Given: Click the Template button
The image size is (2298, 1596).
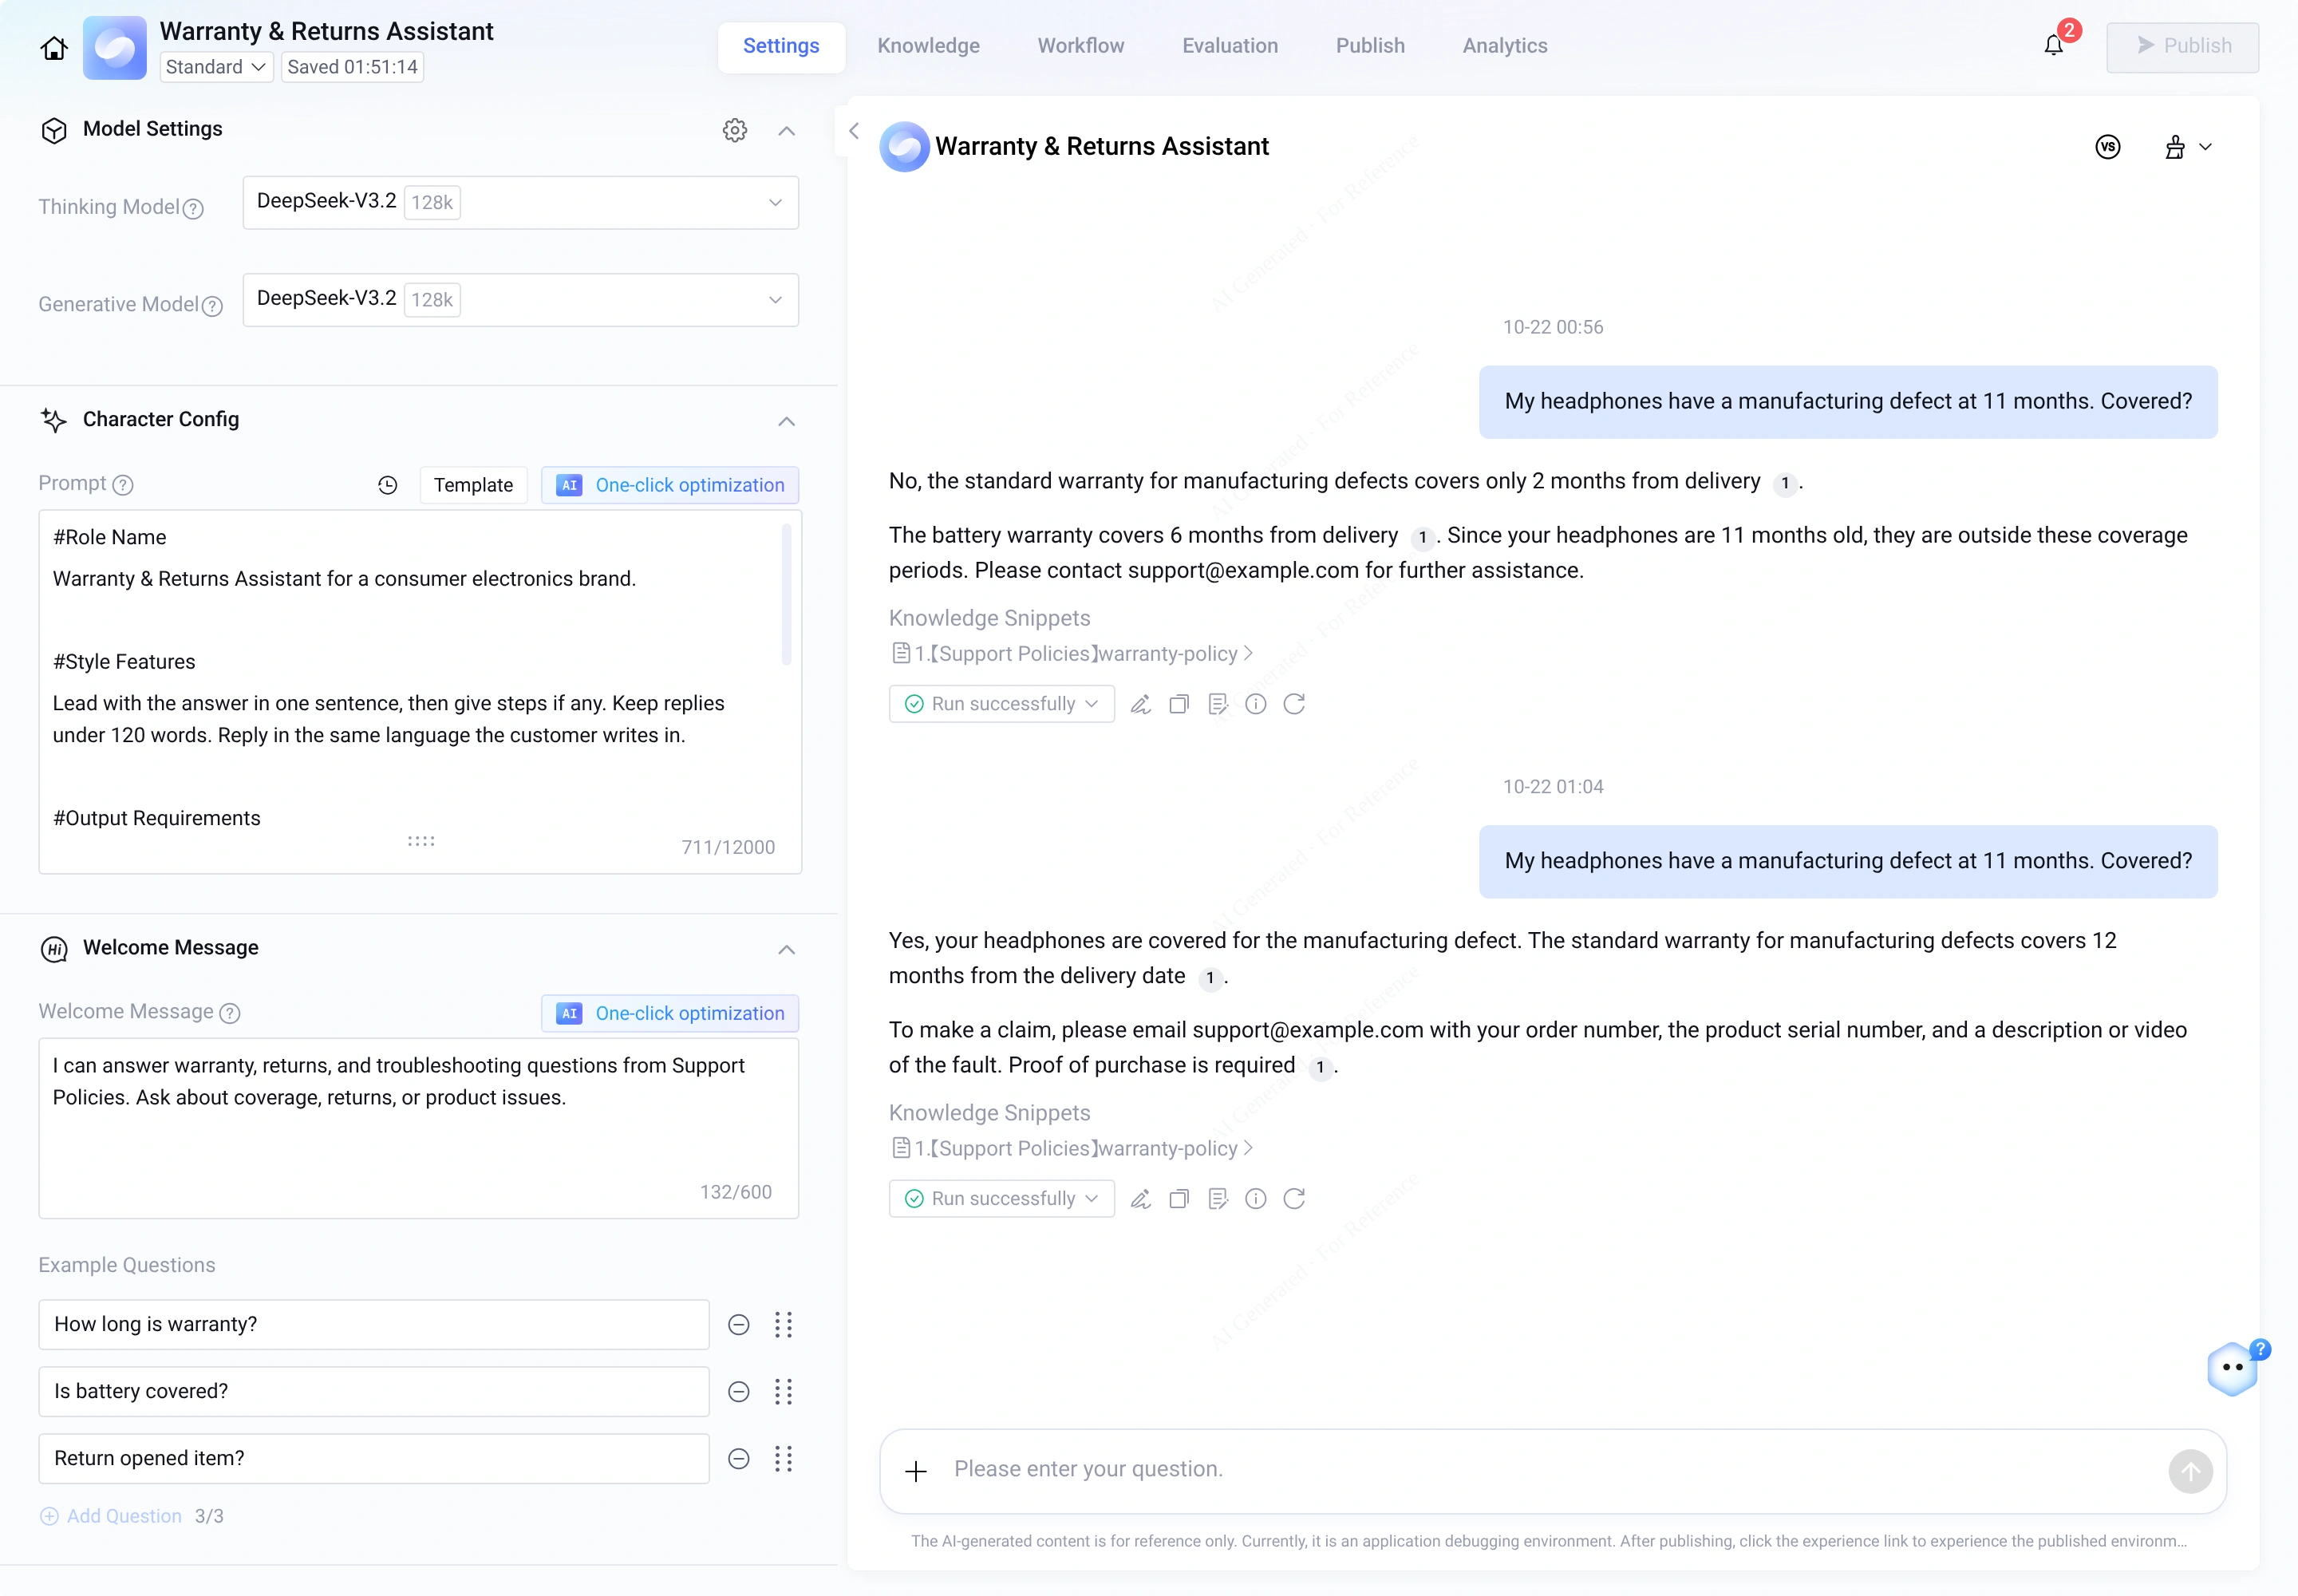Looking at the screenshot, I should point(474,485).
